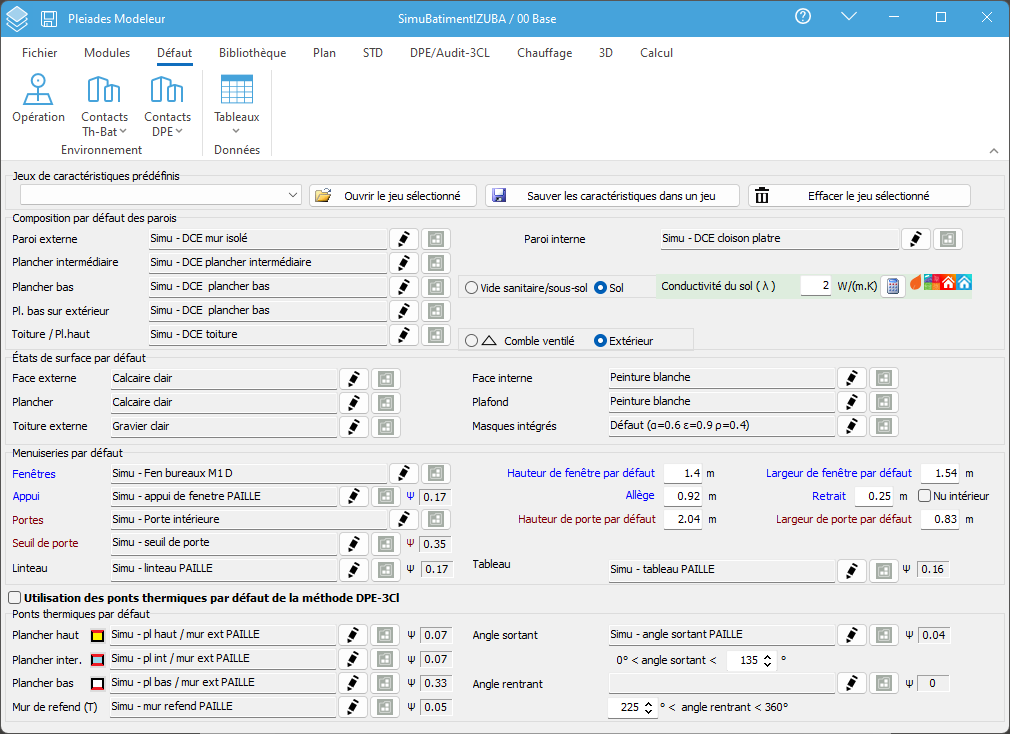Edit Mur de refend thermal bridge

(353, 707)
